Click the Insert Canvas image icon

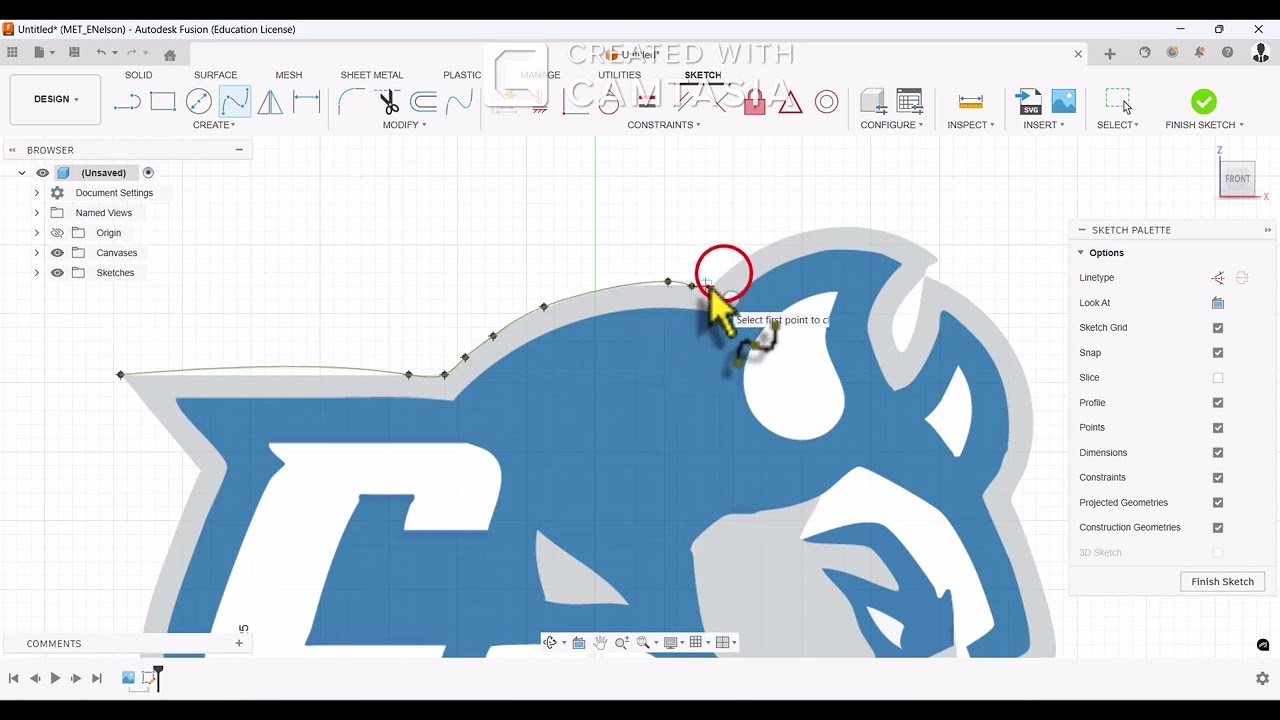1064,101
